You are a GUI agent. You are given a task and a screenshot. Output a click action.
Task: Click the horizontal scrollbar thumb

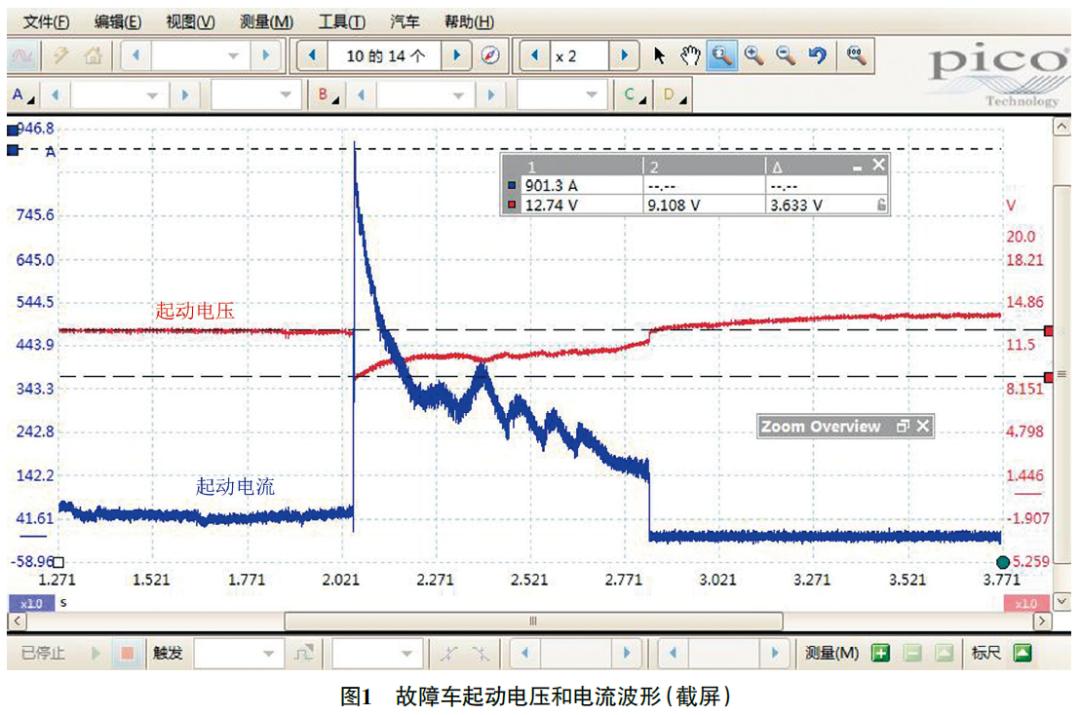pyautogui.click(x=533, y=621)
